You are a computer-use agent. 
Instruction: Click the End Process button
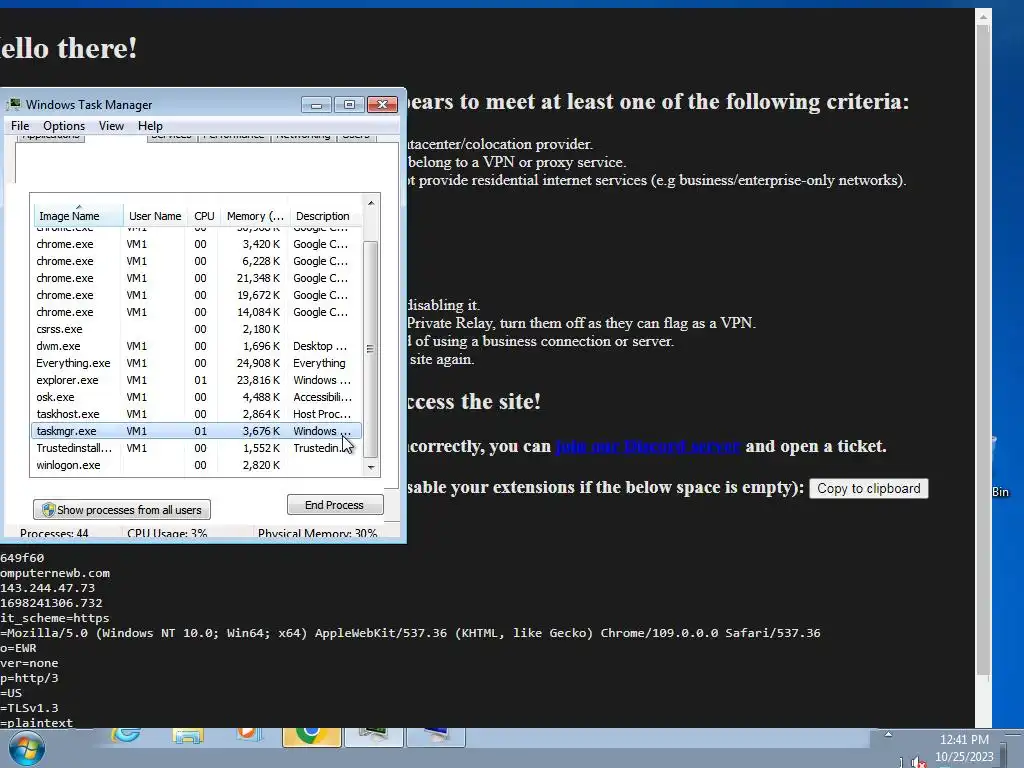pyautogui.click(x=335, y=505)
